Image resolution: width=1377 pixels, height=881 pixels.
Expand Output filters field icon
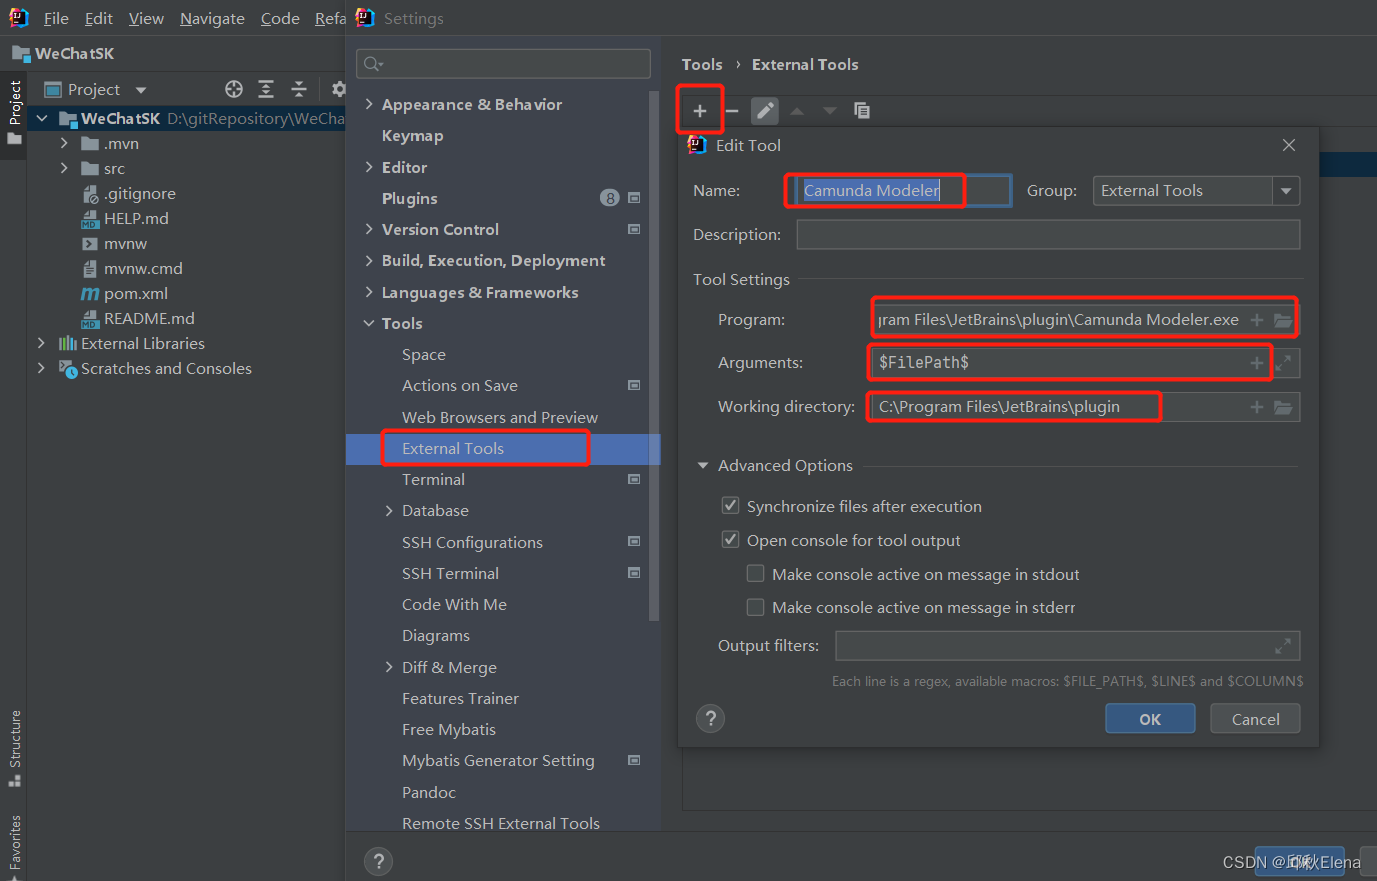pyautogui.click(x=1283, y=646)
